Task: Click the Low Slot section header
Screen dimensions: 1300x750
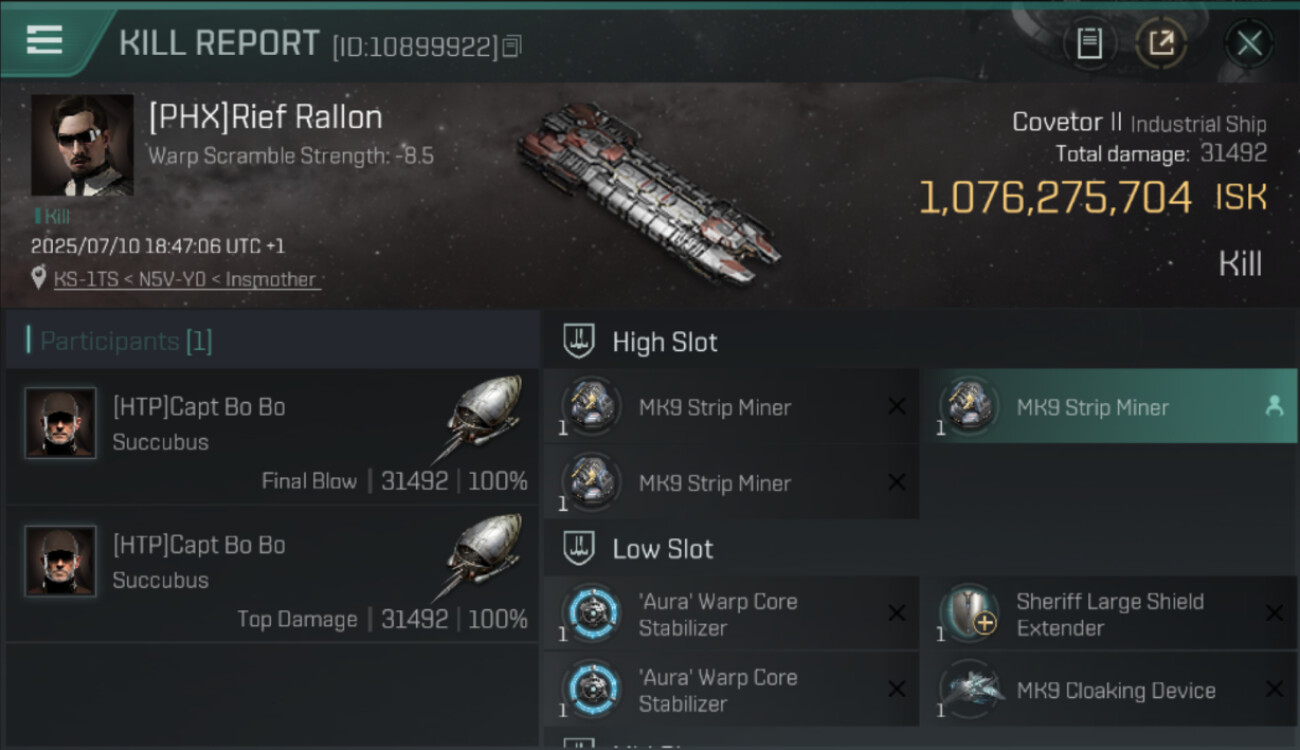Action: click(x=662, y=549)
